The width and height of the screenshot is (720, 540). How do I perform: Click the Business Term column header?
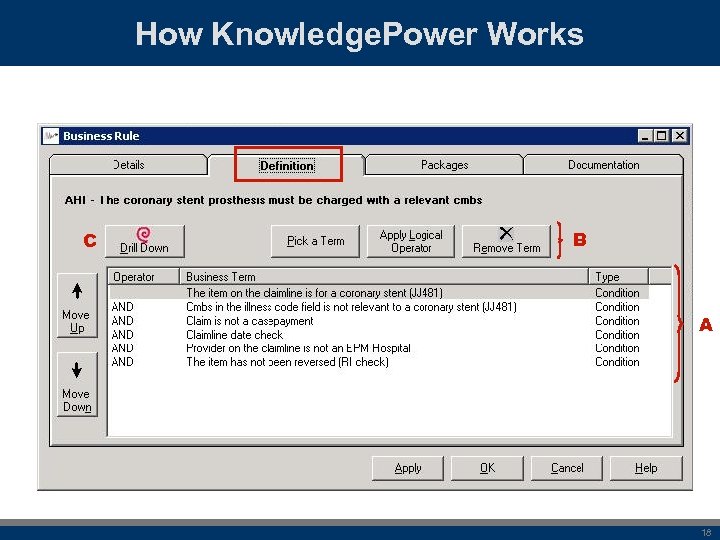(x=384, y=277)
